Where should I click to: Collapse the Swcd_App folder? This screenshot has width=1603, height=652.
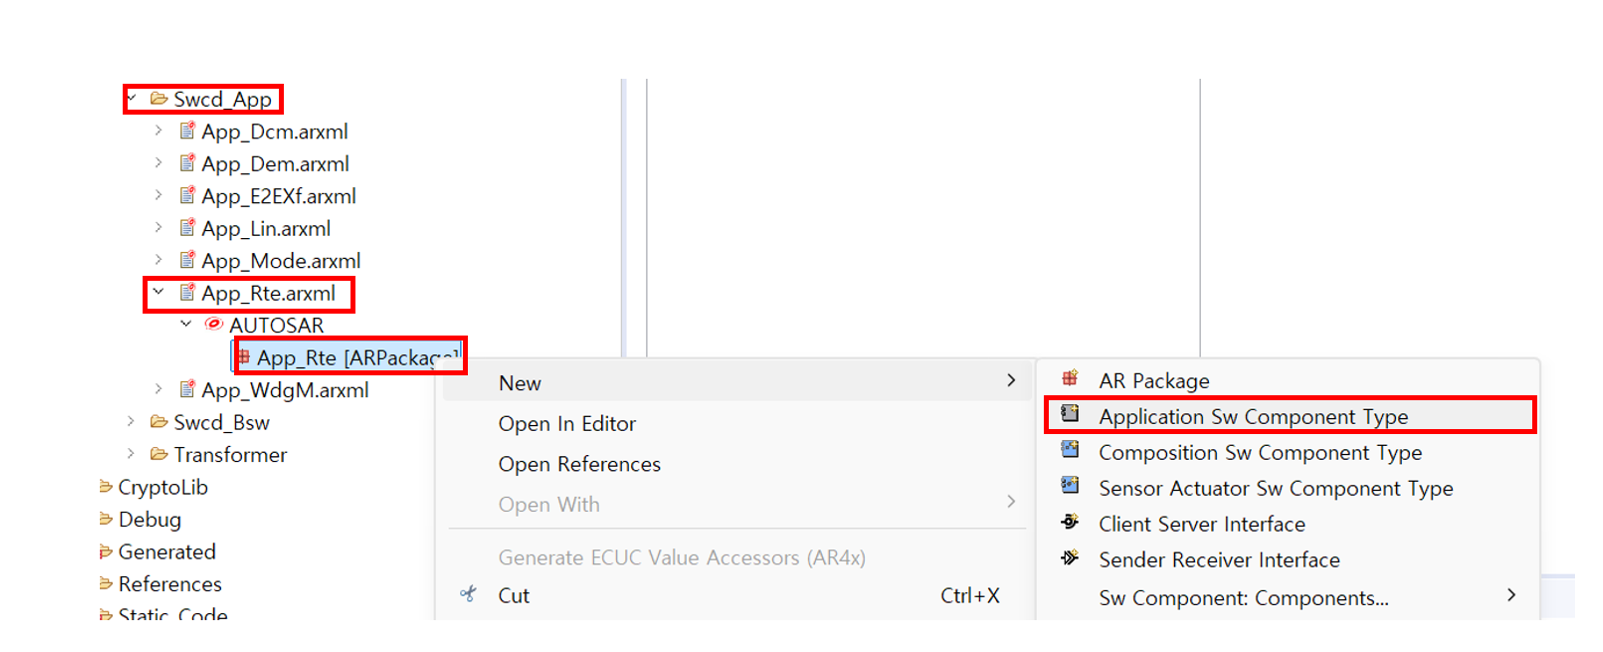tap(132, 98)
